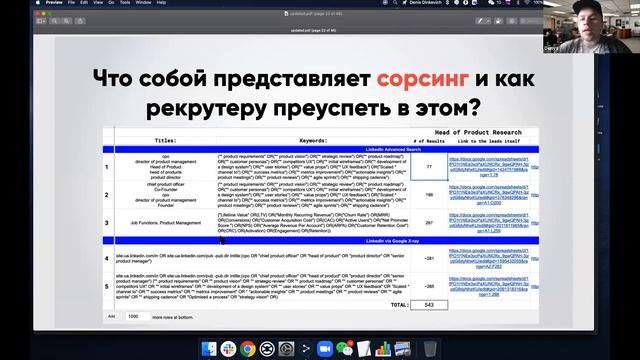Open the arrow prompt app in dock
This screenshot has width=640, height=360.
pyautogui.click(x=306, y=349)
